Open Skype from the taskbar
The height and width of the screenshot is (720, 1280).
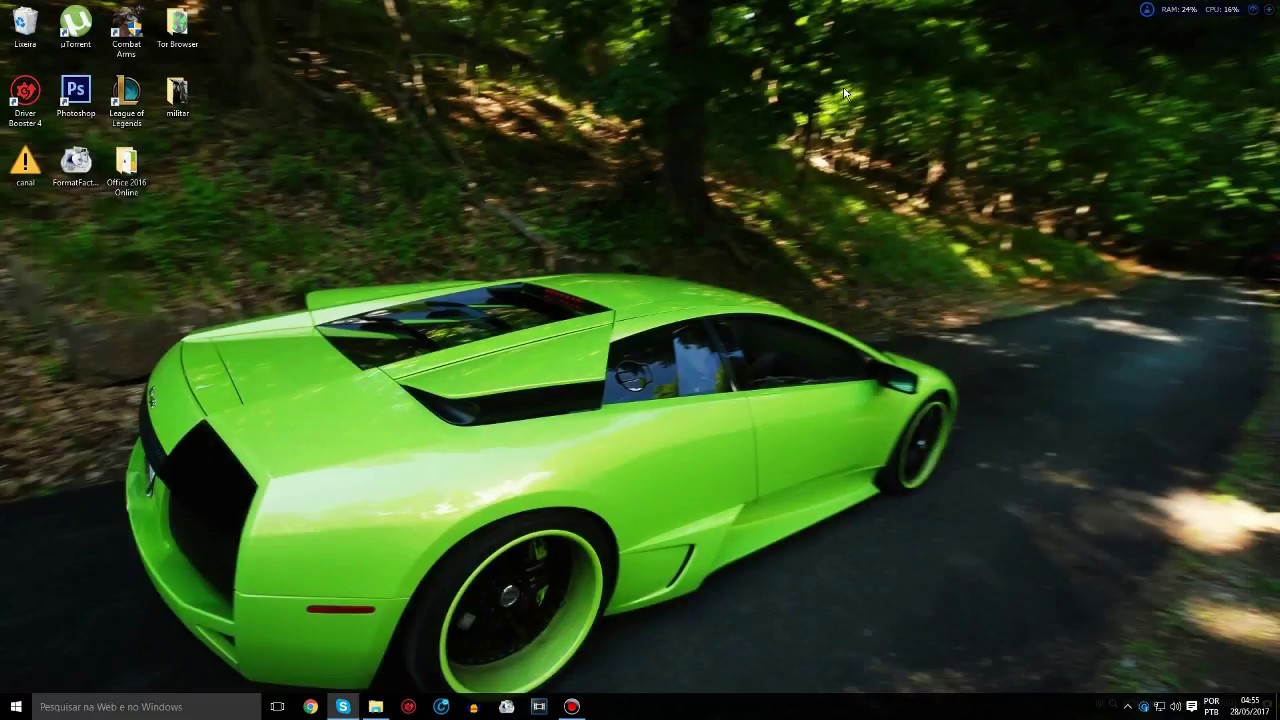343,707
